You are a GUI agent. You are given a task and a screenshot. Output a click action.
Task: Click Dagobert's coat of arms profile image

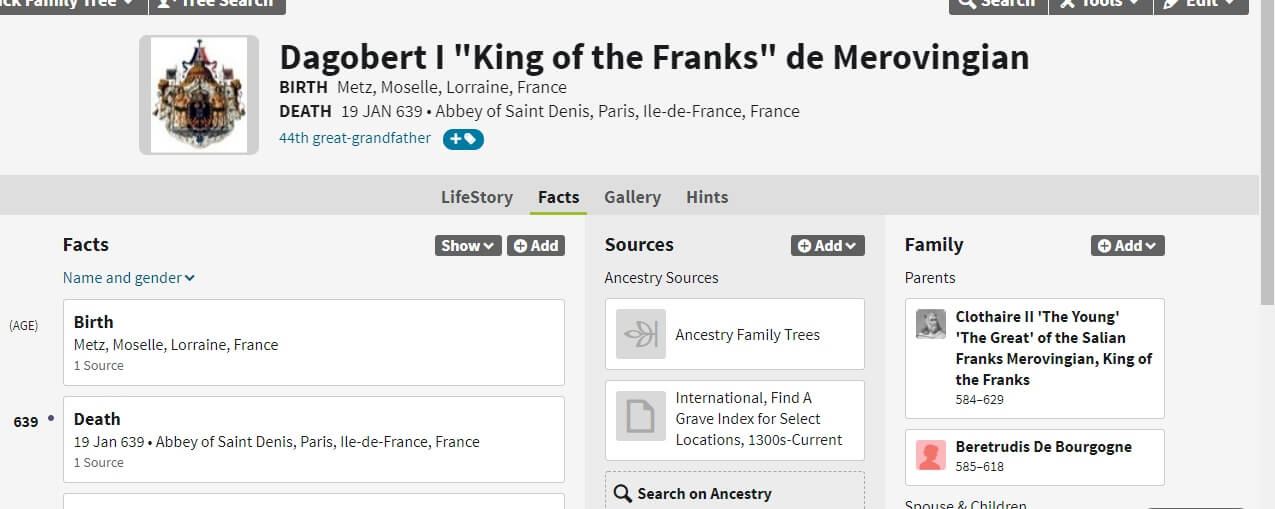click(198, 96)
